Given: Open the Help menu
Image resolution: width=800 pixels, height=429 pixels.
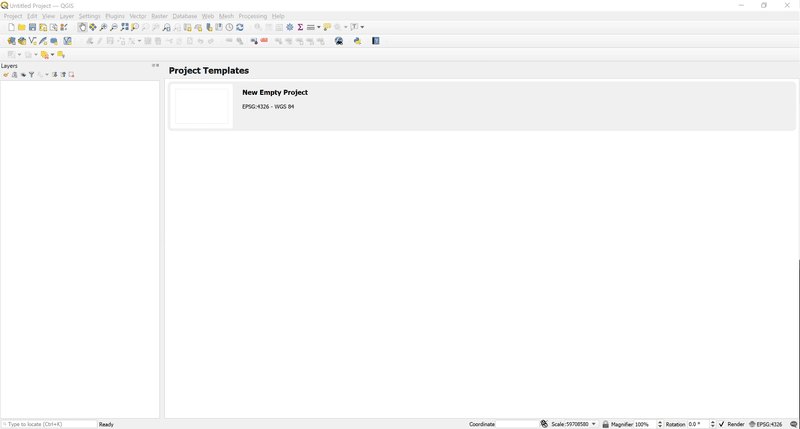Looking at the screenshot, I should point(278,16).
